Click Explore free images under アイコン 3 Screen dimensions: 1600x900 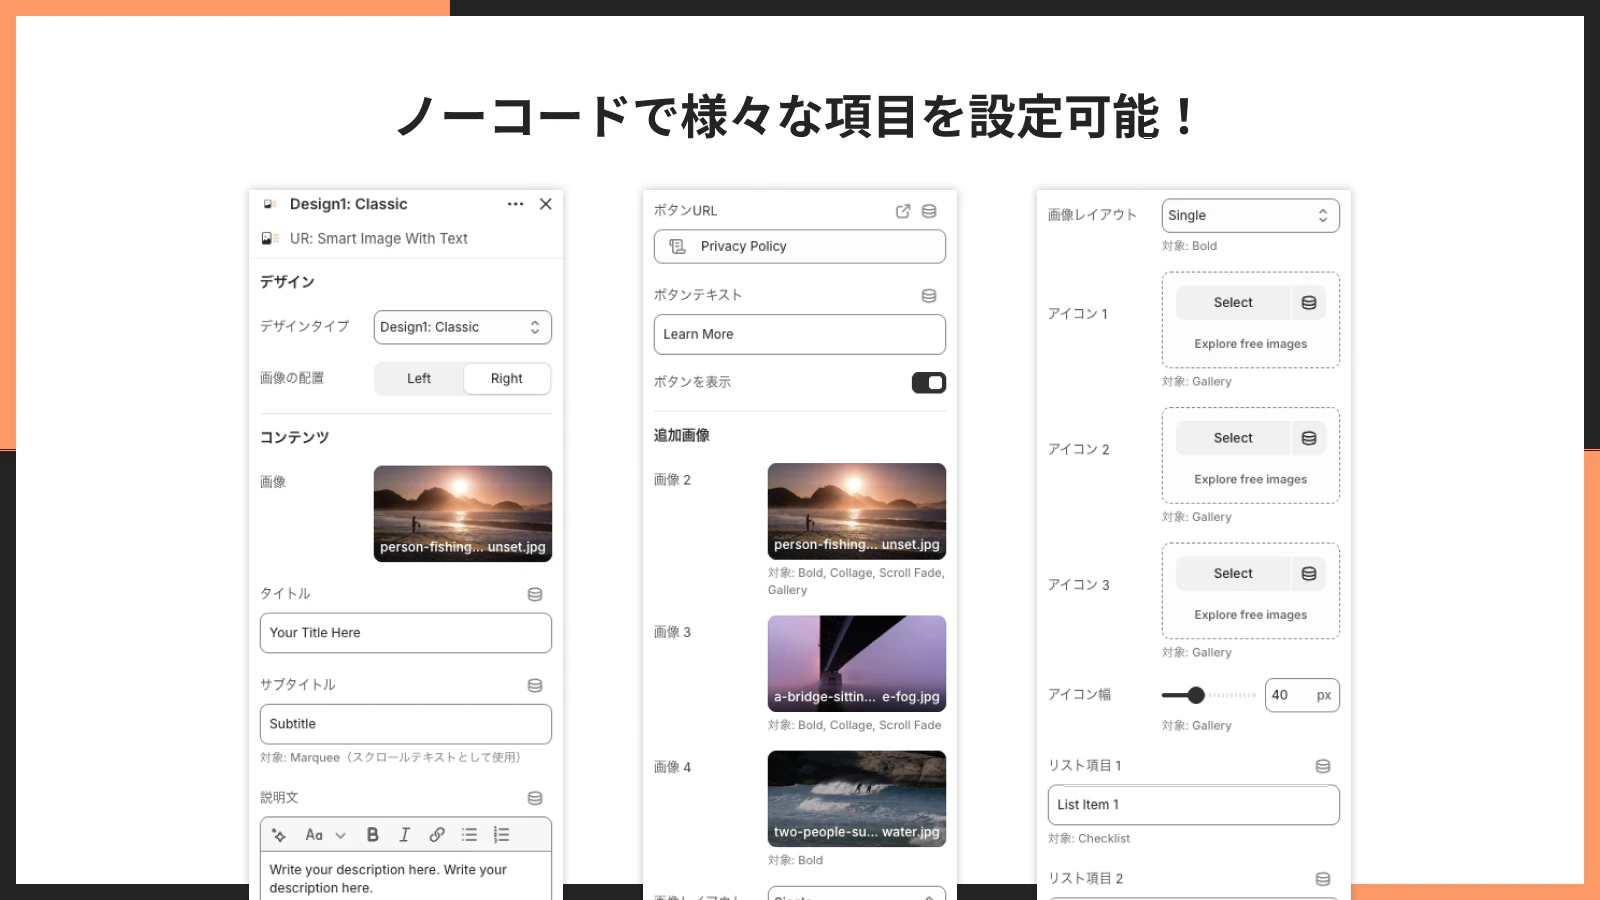(1251, 615)
